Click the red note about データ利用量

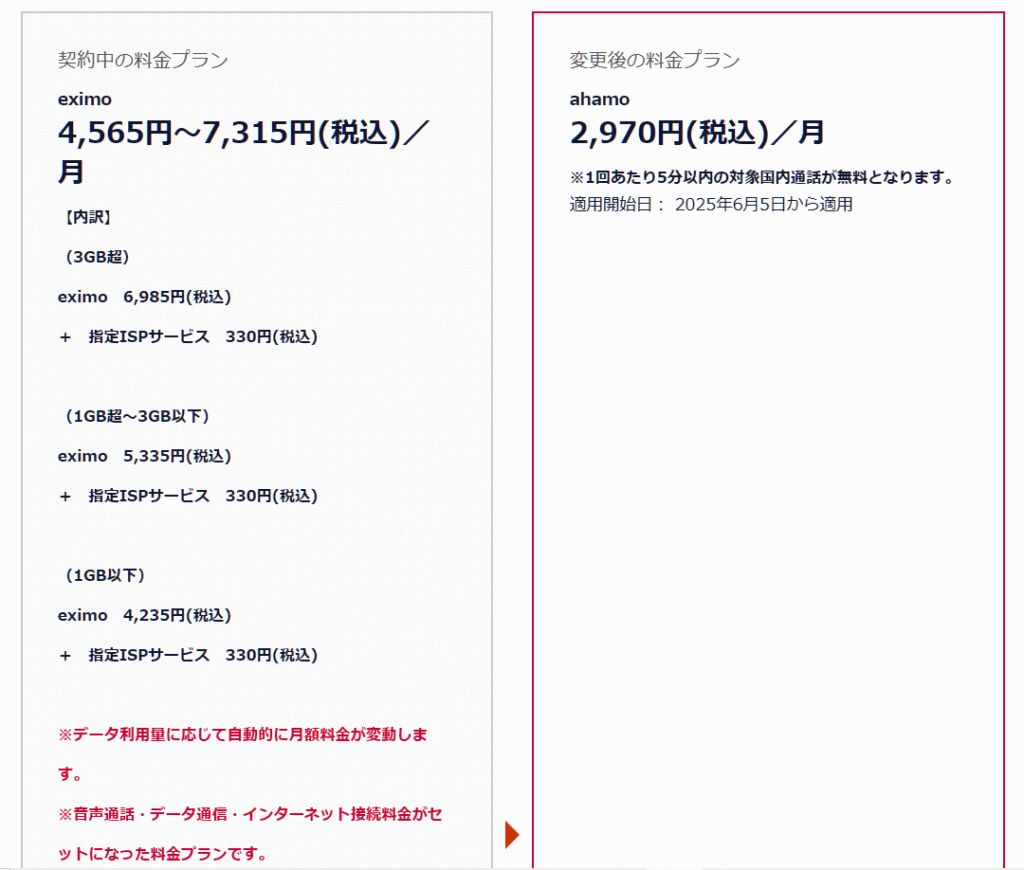click(242, 754)
